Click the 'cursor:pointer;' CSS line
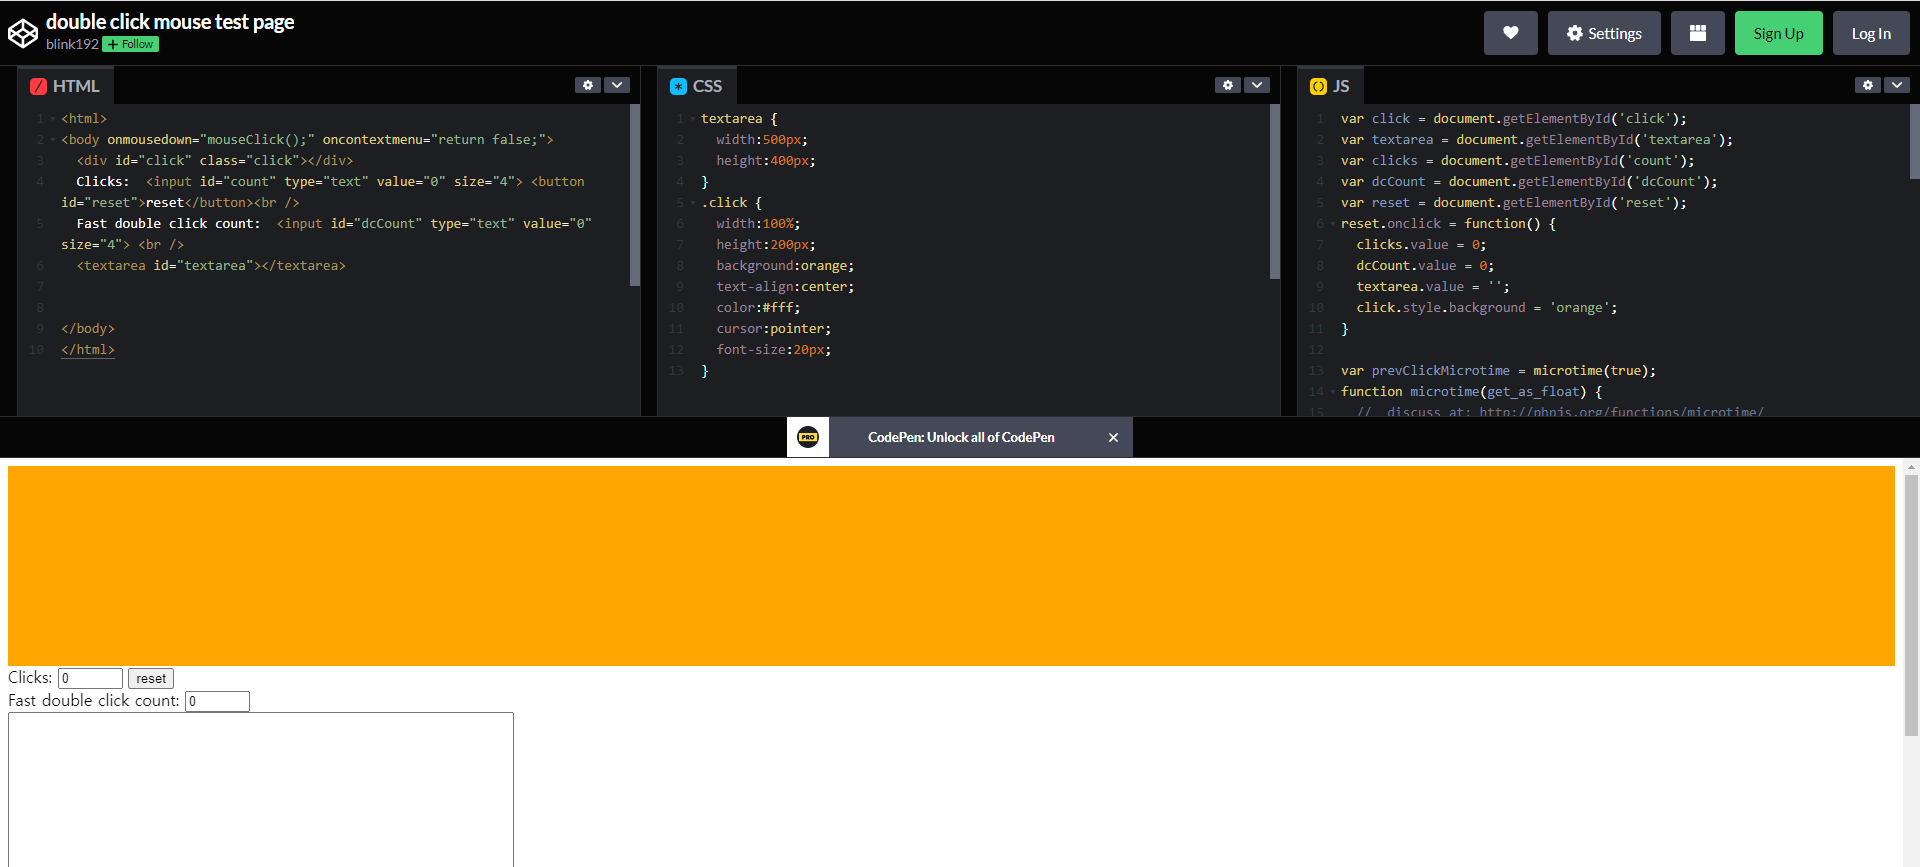1920x867 pixels. pos(773,329)
